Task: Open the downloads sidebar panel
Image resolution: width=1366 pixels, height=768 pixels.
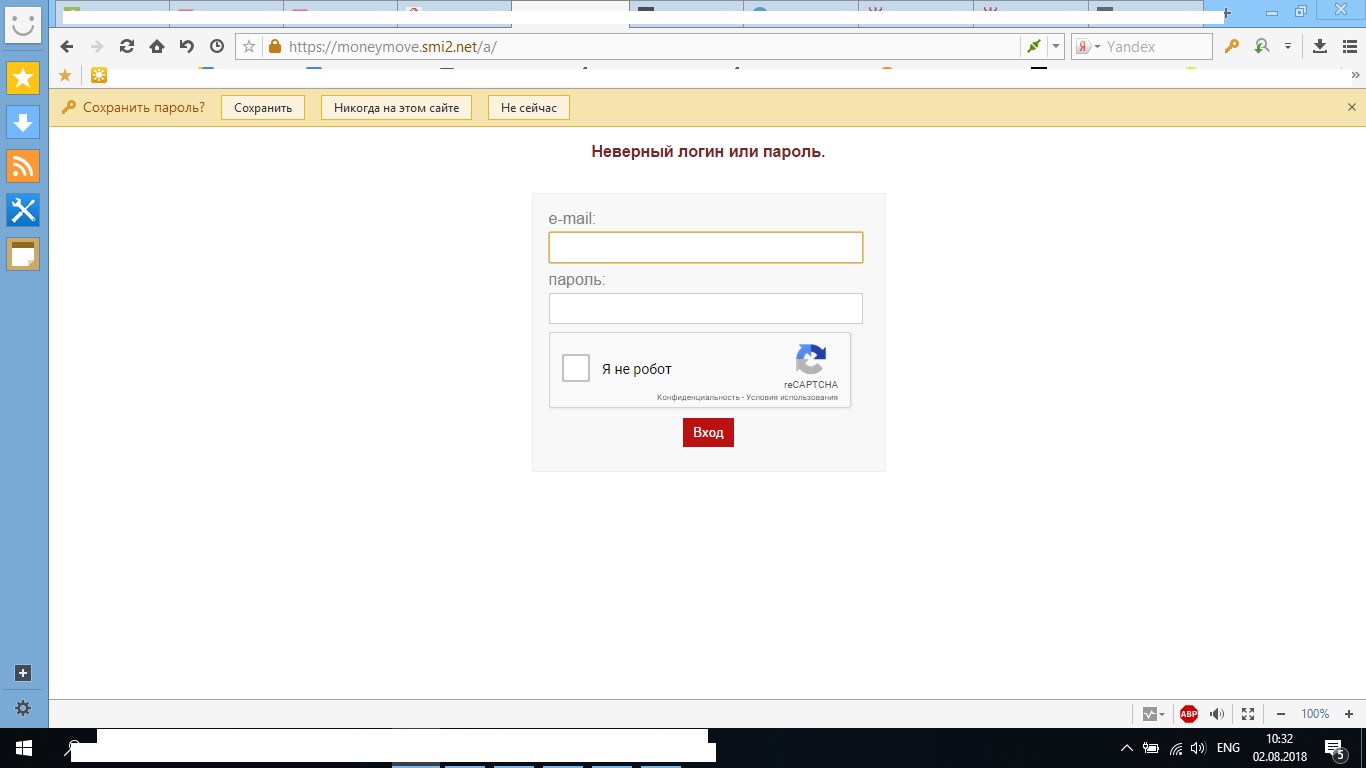Action: pyautogui.click(x=23, y=122)
